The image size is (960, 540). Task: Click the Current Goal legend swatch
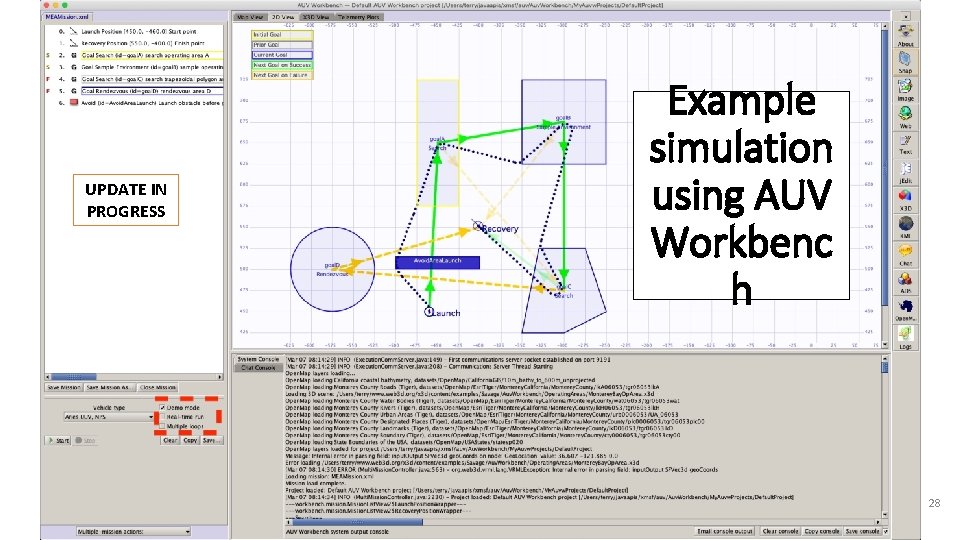(x=282, y=55)
